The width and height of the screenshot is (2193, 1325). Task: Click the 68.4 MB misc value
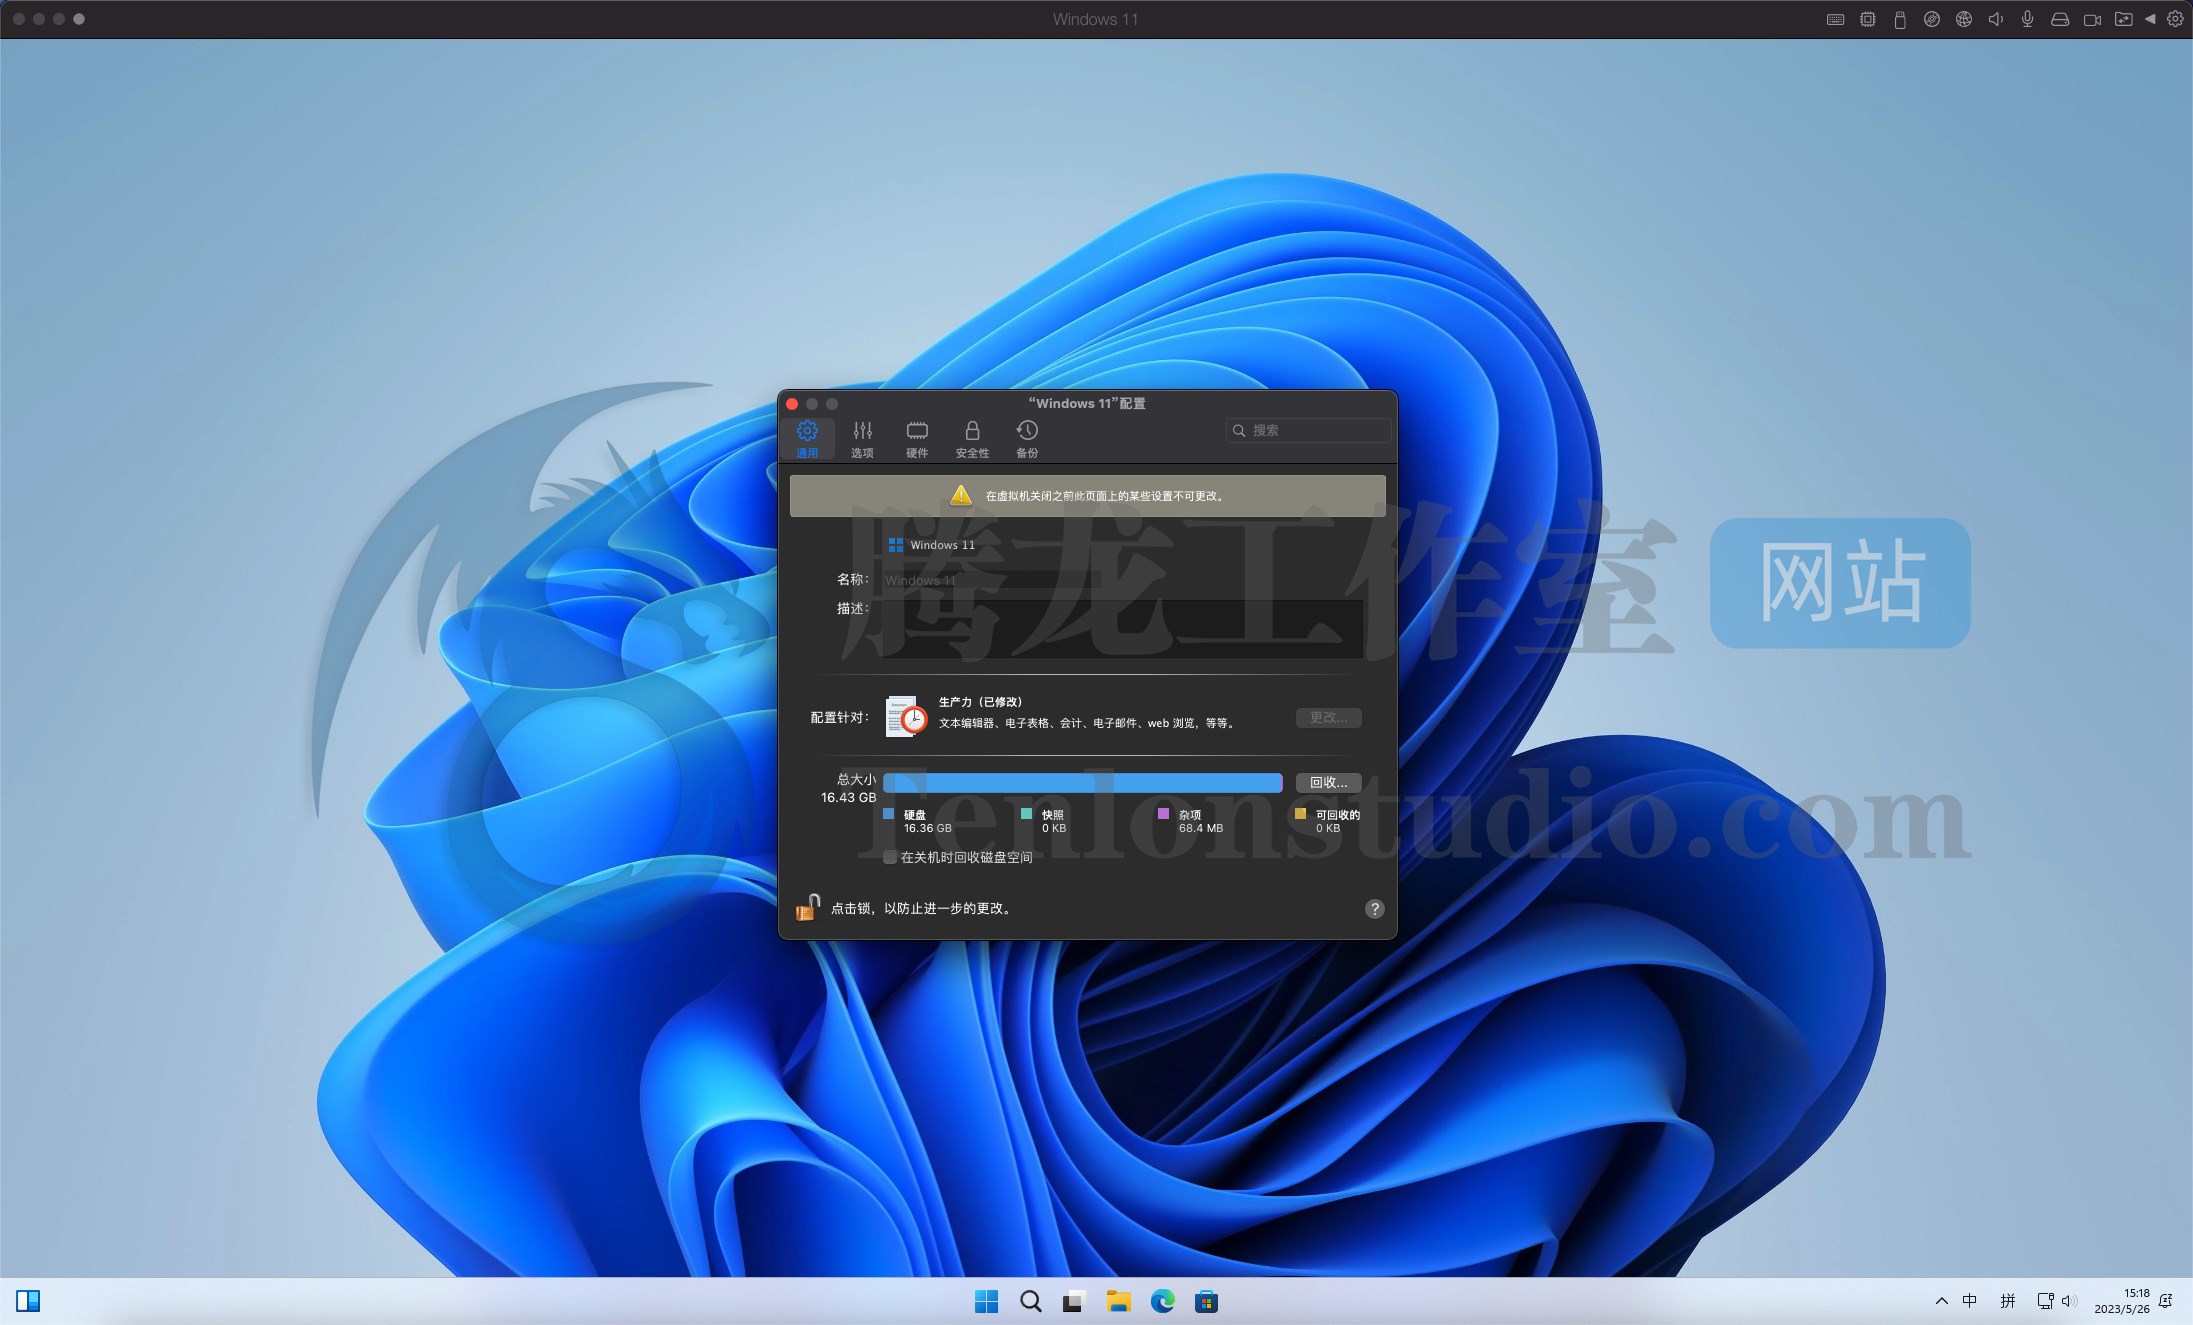click(x=1200, y=828)
